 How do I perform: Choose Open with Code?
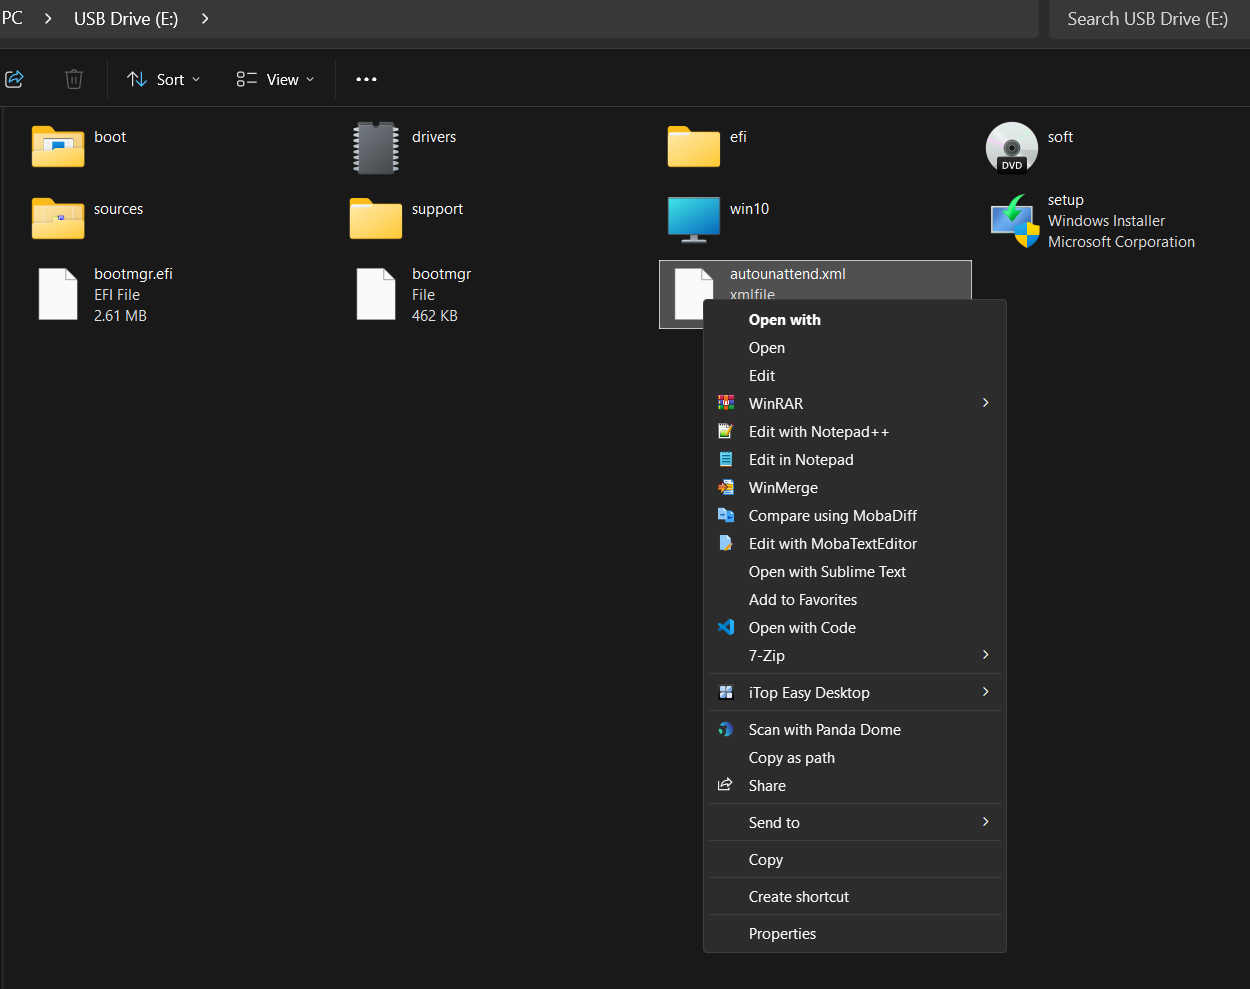(x=855, y=628)
